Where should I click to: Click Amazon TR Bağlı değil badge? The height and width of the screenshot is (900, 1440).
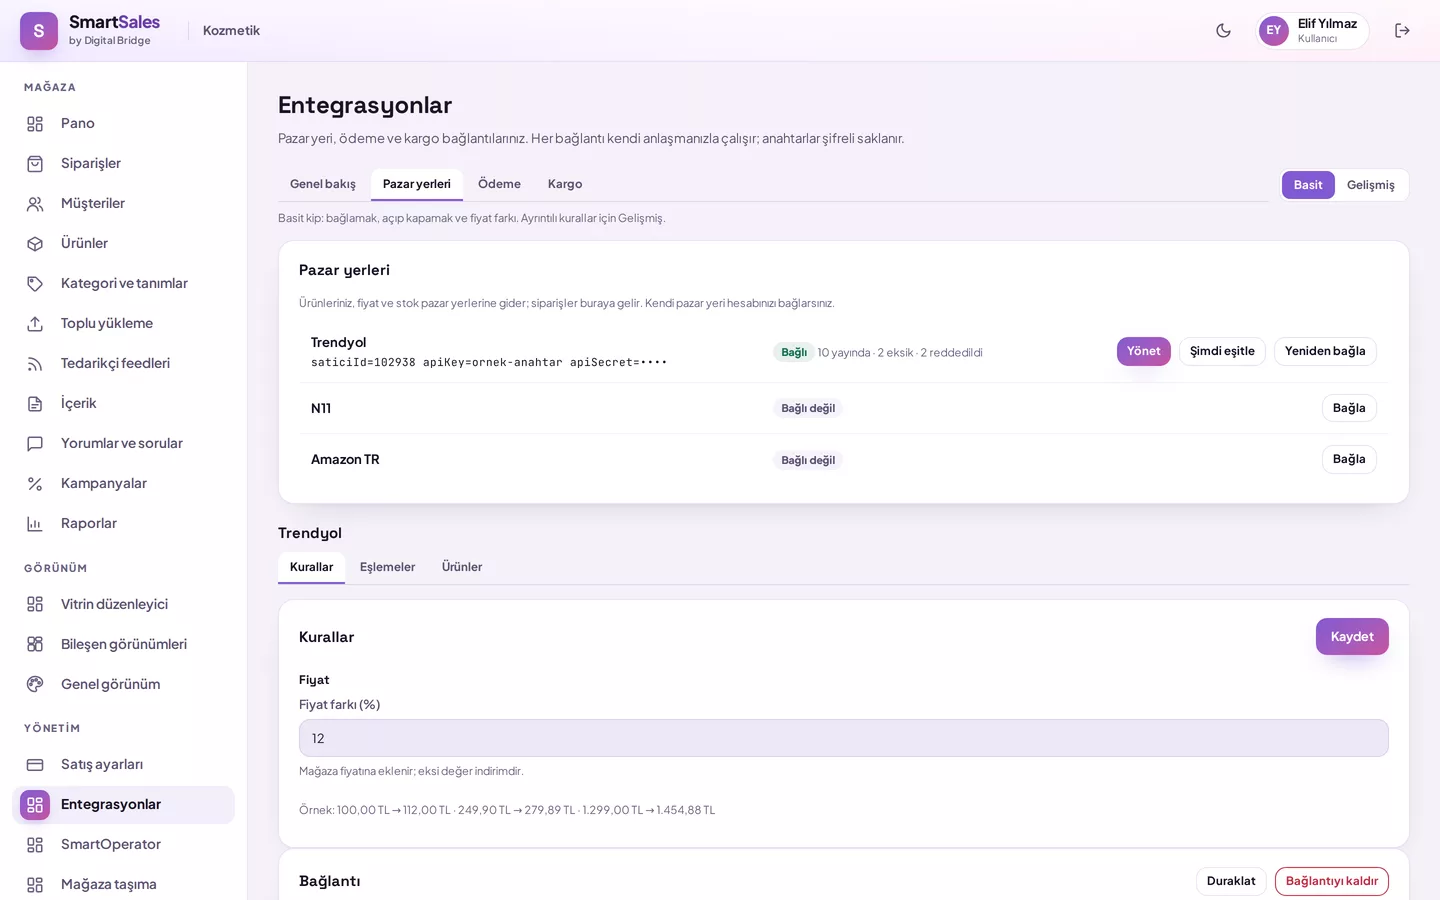(808, 460)
